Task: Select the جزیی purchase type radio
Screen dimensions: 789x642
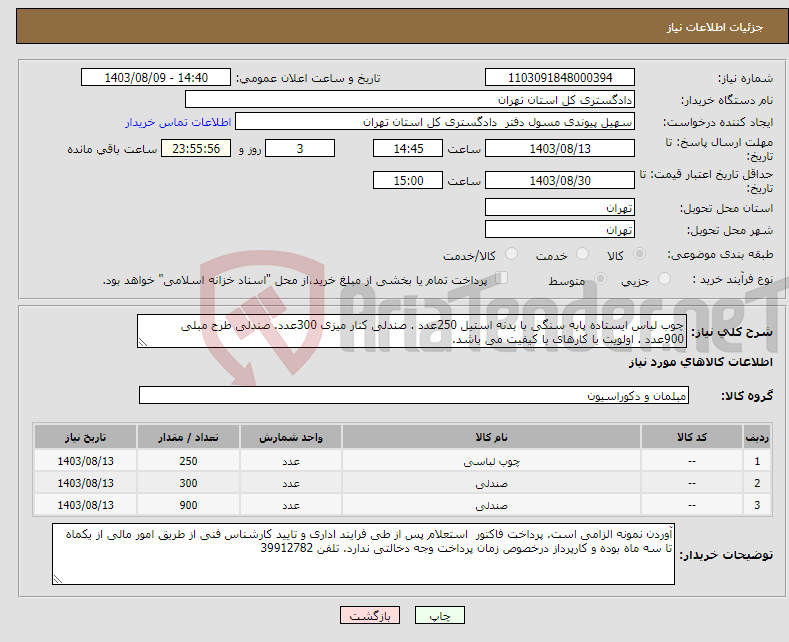Action: [664, 279]
